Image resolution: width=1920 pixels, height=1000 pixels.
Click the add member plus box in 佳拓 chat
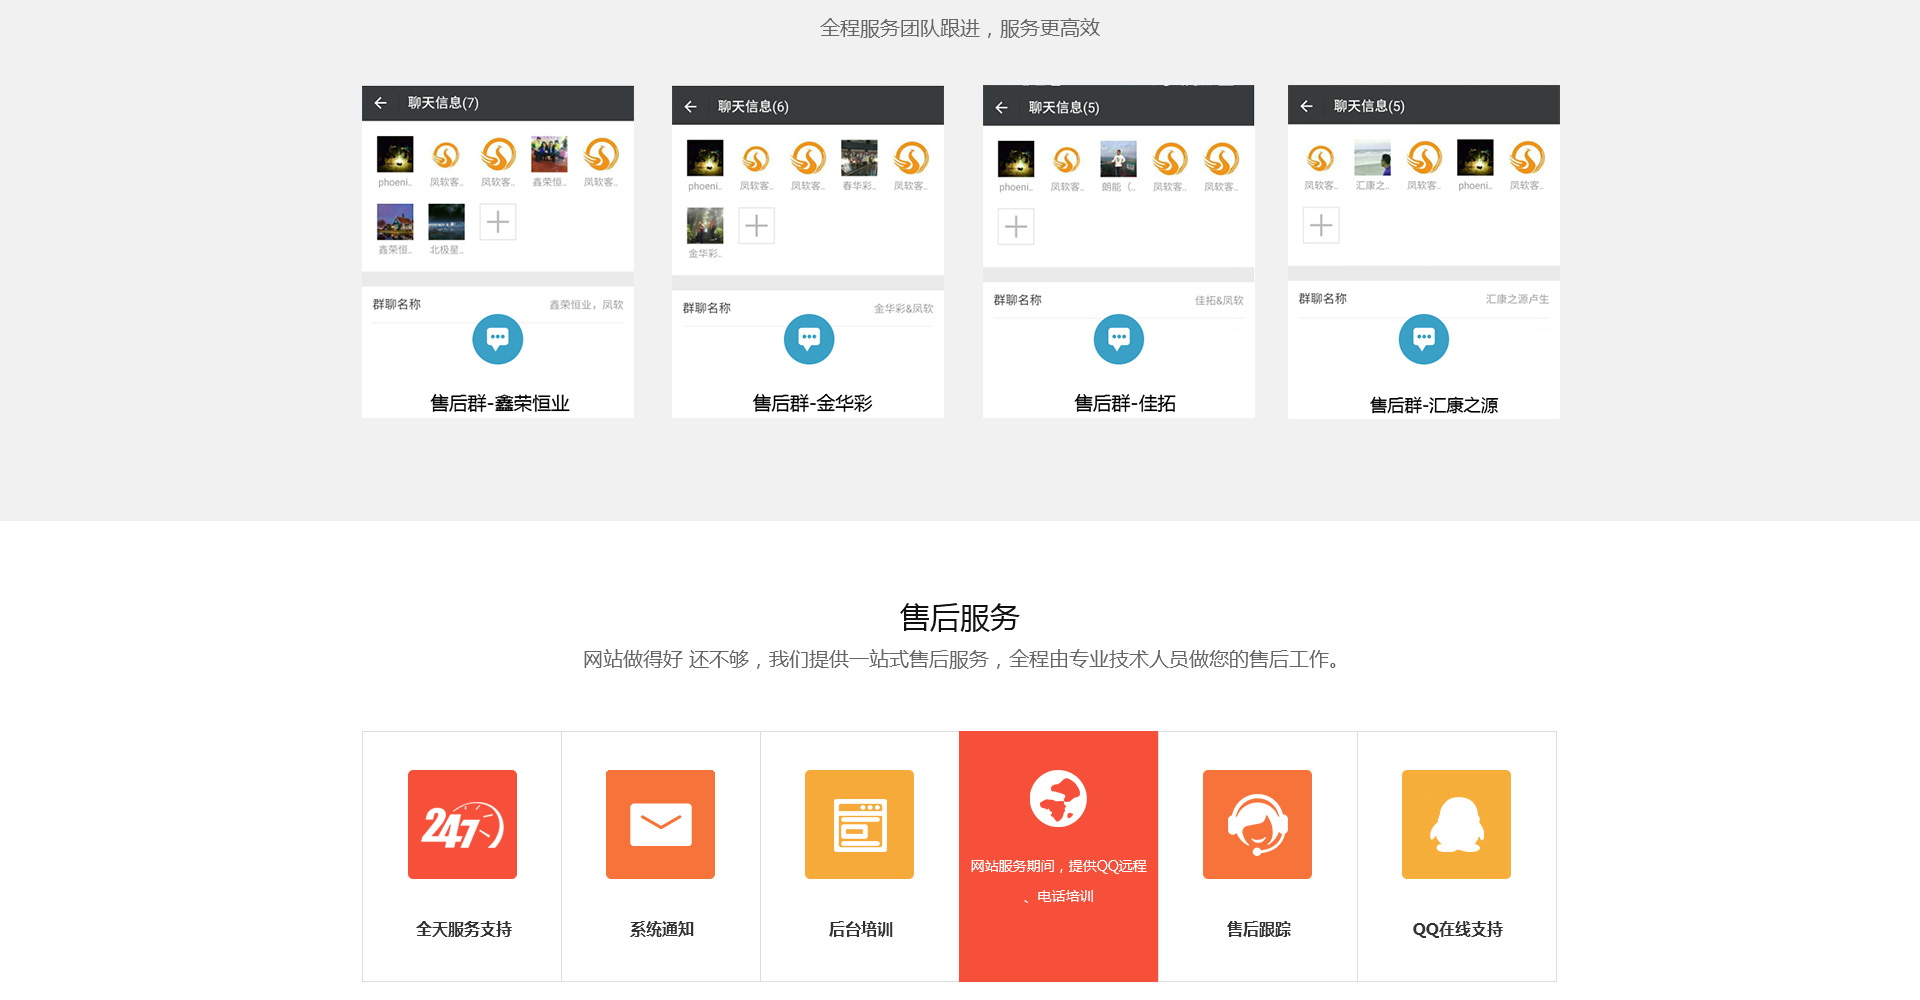(1016, 227)
